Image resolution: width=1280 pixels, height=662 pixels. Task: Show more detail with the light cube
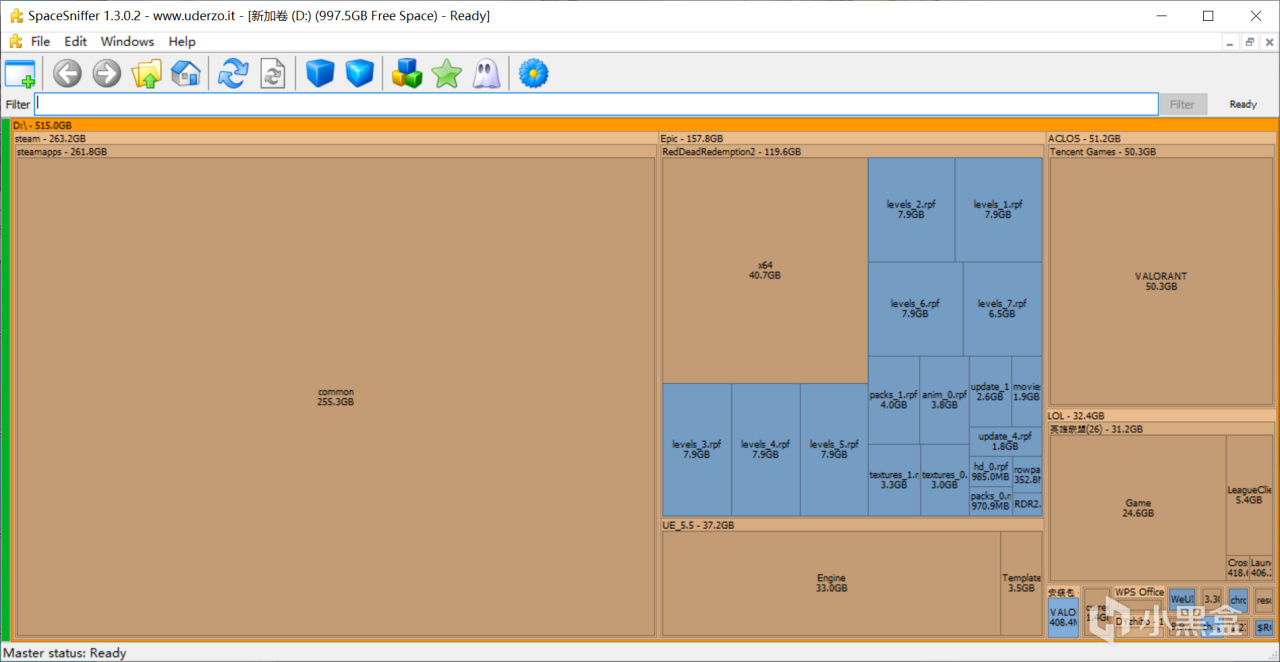pos(359,73)
